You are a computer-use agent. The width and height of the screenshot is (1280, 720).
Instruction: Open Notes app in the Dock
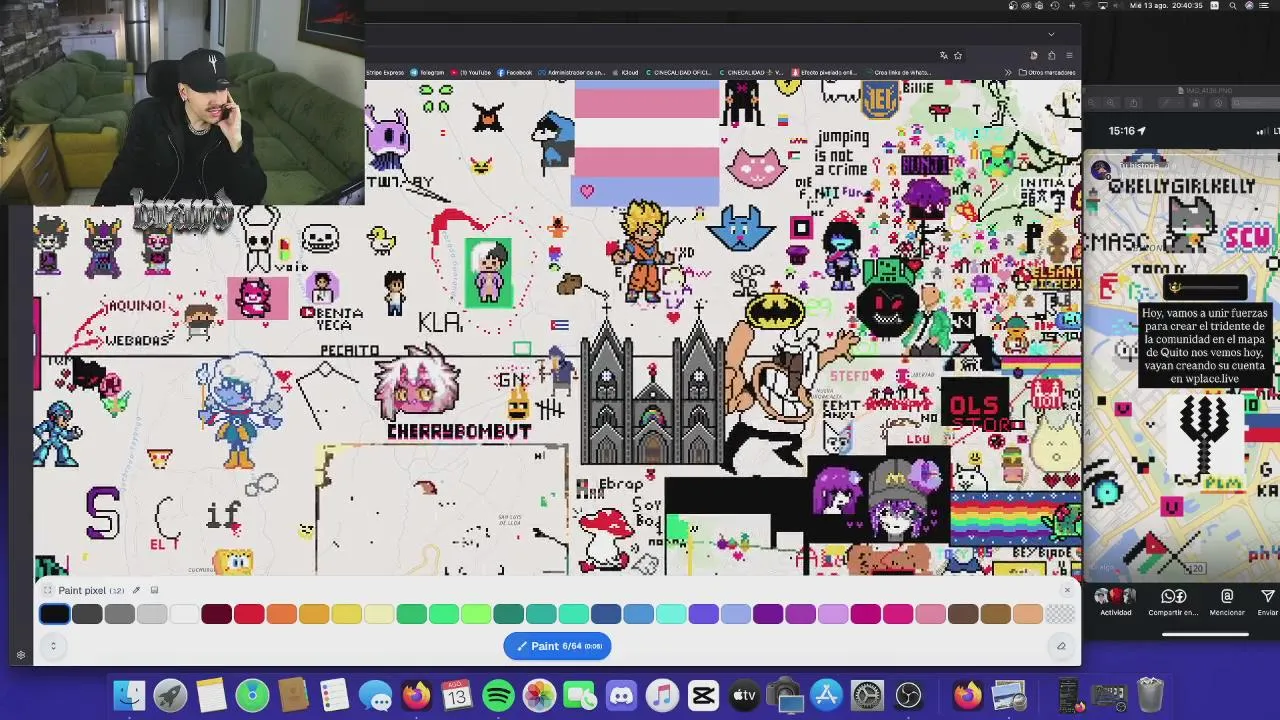(211, 695)
